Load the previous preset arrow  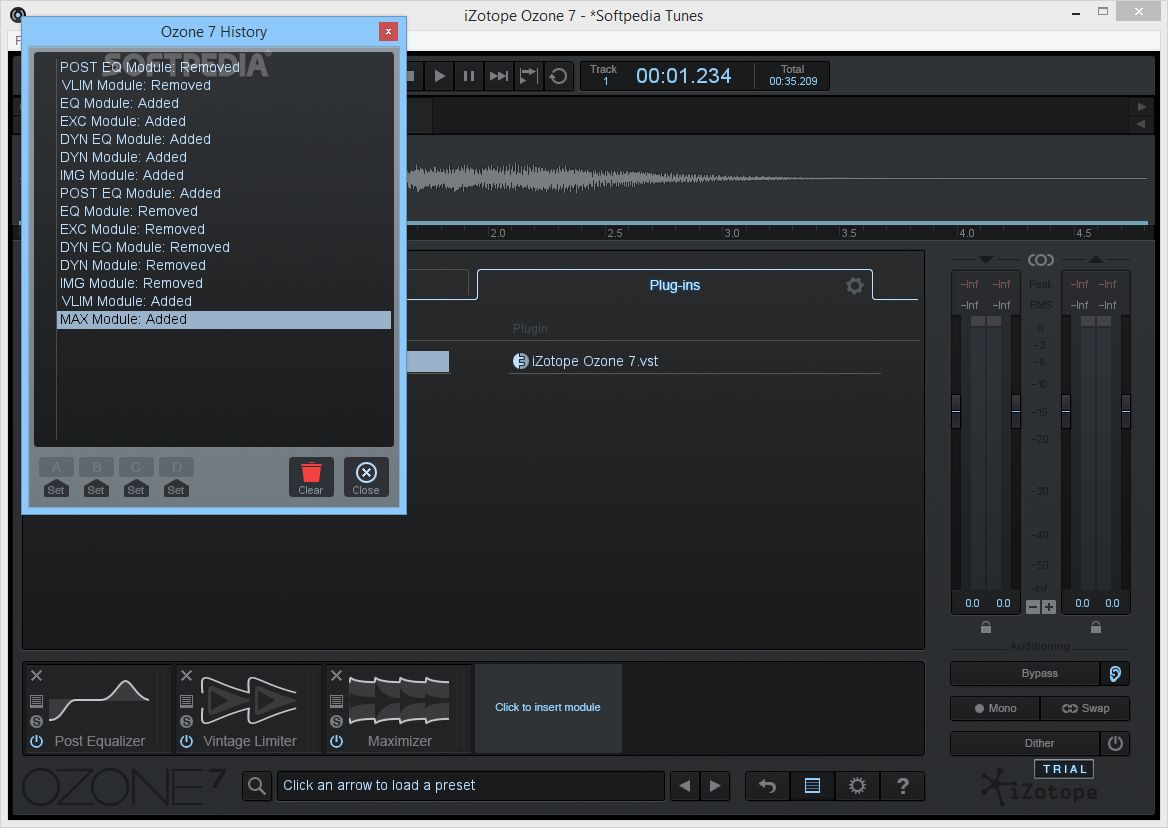pos(685,786)
